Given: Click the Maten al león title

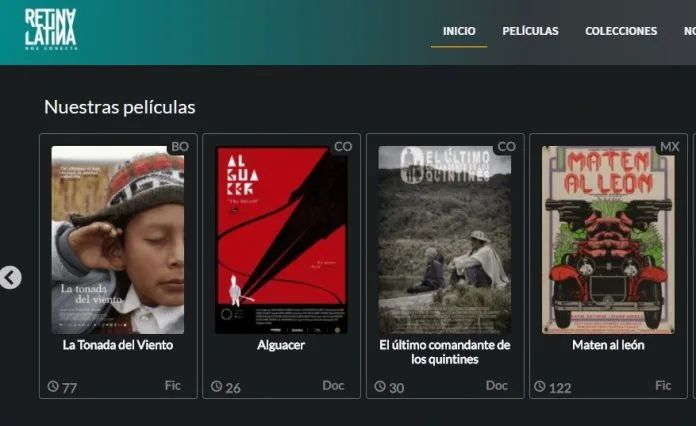Looking at the screenshot, I should click(608, 345).
